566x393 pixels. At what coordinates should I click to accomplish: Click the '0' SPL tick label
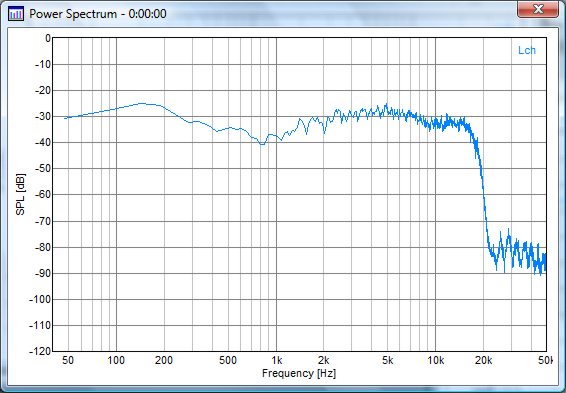click(x=48, y=38)
